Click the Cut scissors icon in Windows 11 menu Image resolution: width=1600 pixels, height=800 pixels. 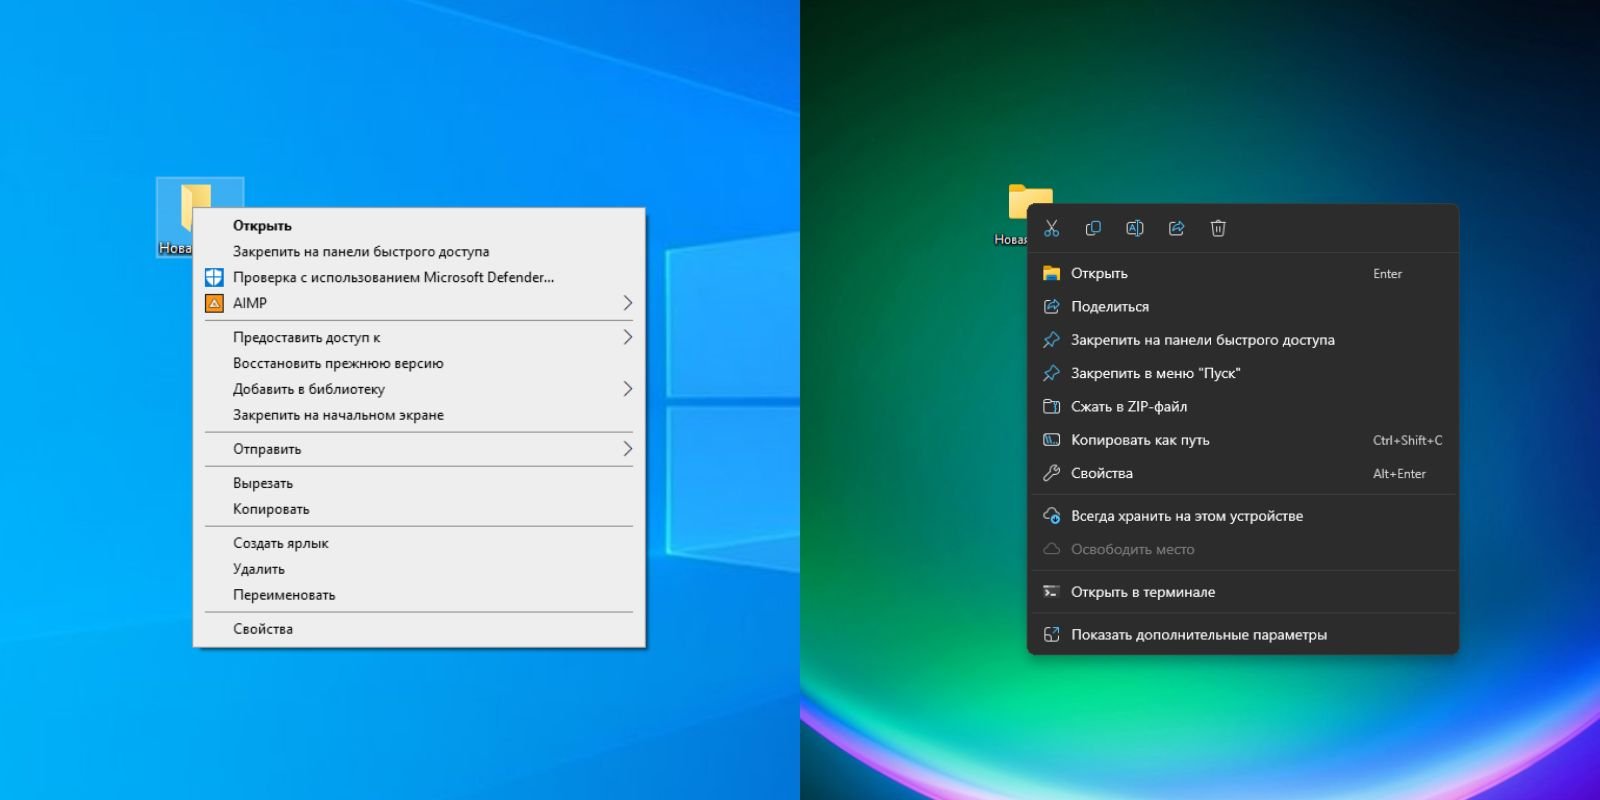pos(1051,228)
